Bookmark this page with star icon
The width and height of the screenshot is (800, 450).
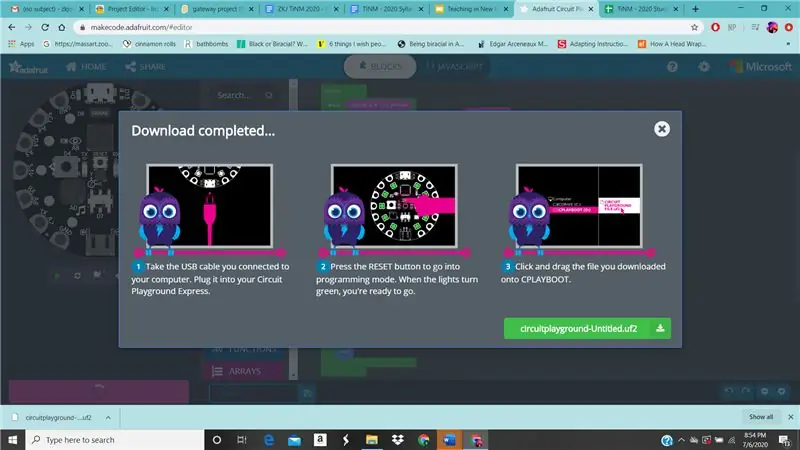694,28
